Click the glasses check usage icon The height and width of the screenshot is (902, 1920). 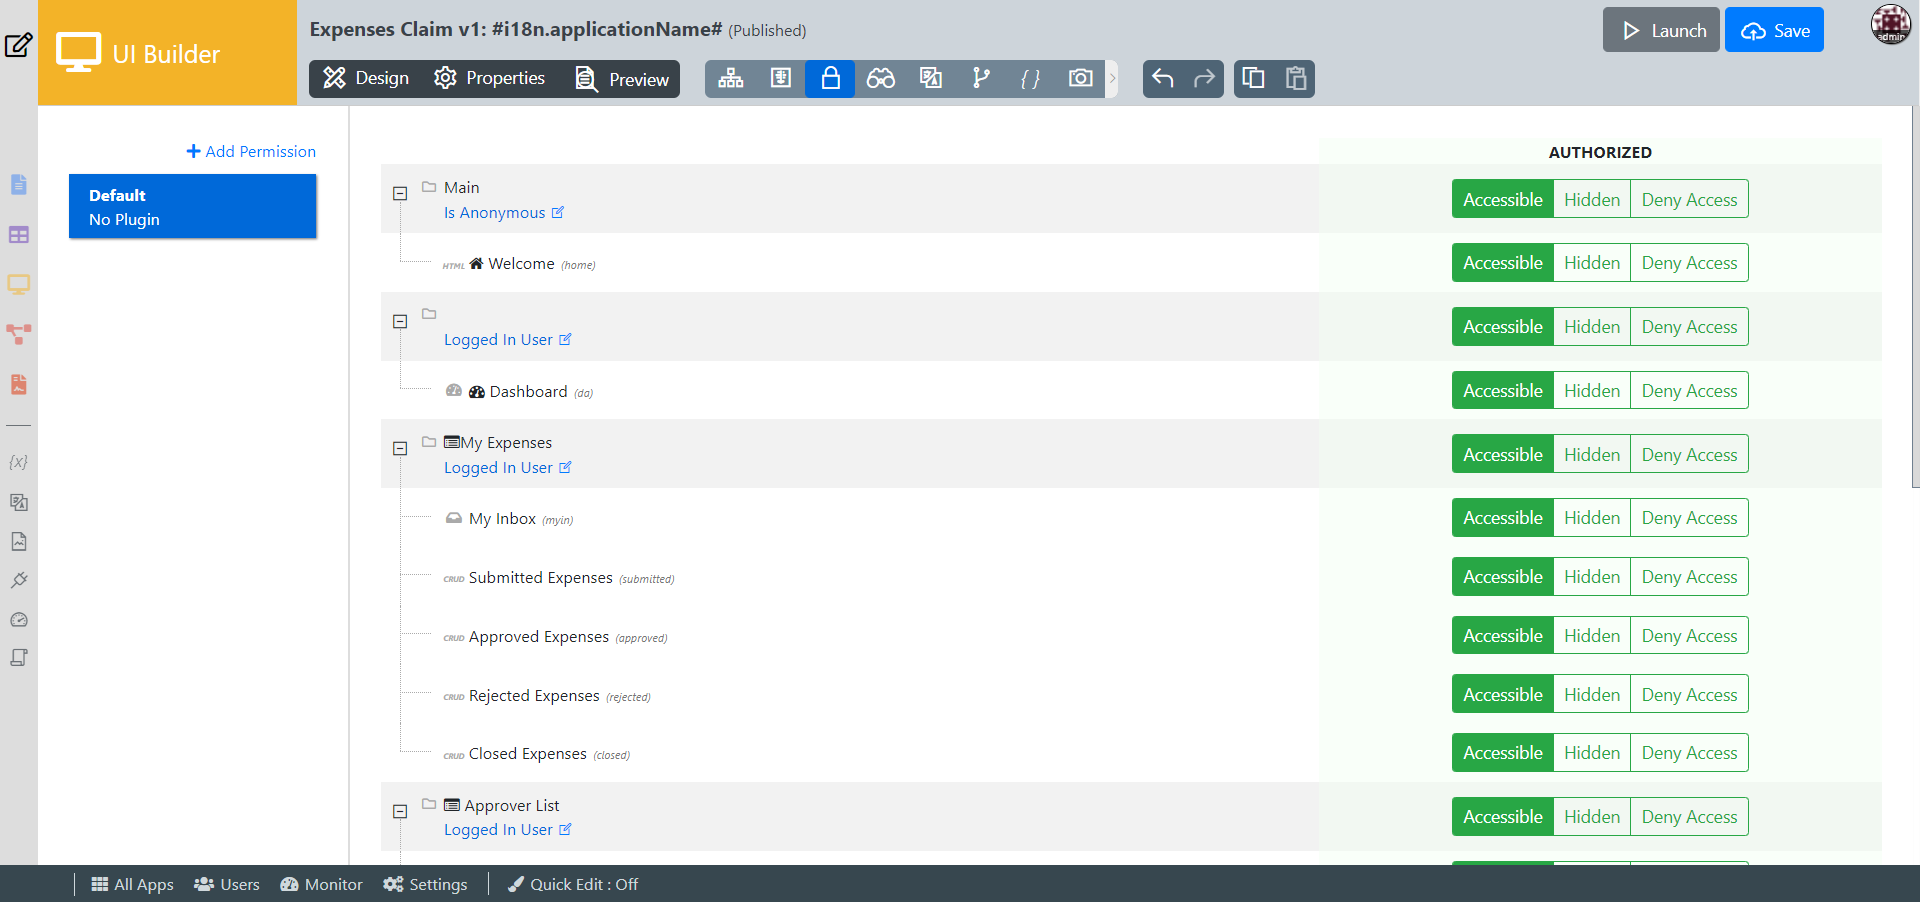[880, 78]
